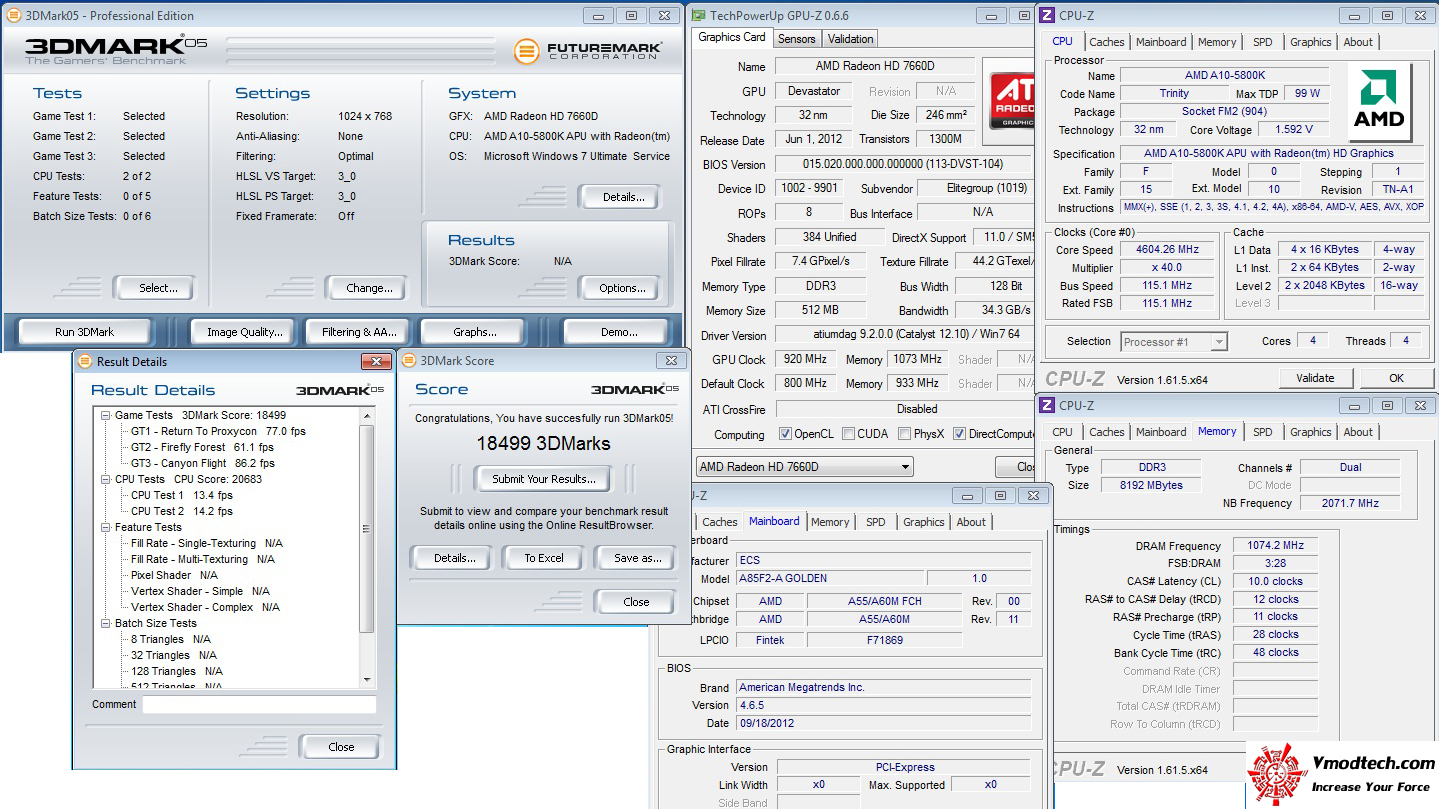Toggle the DirectCompute checkbox in GPU-Z
1439x809 pixels.
959,434
